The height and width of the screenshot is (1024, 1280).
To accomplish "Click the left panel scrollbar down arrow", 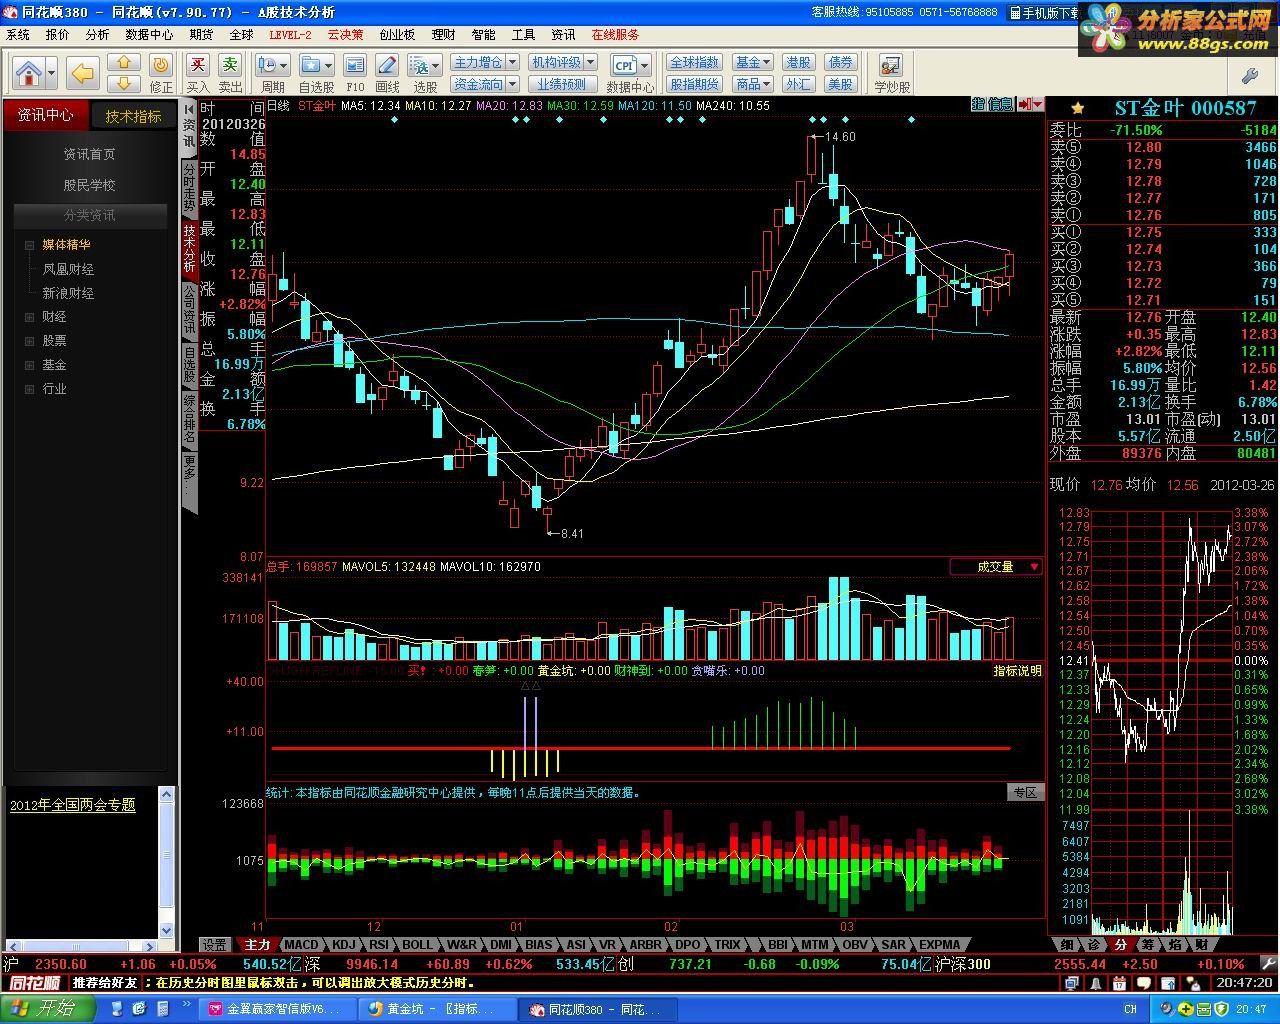I will point(167,930).
